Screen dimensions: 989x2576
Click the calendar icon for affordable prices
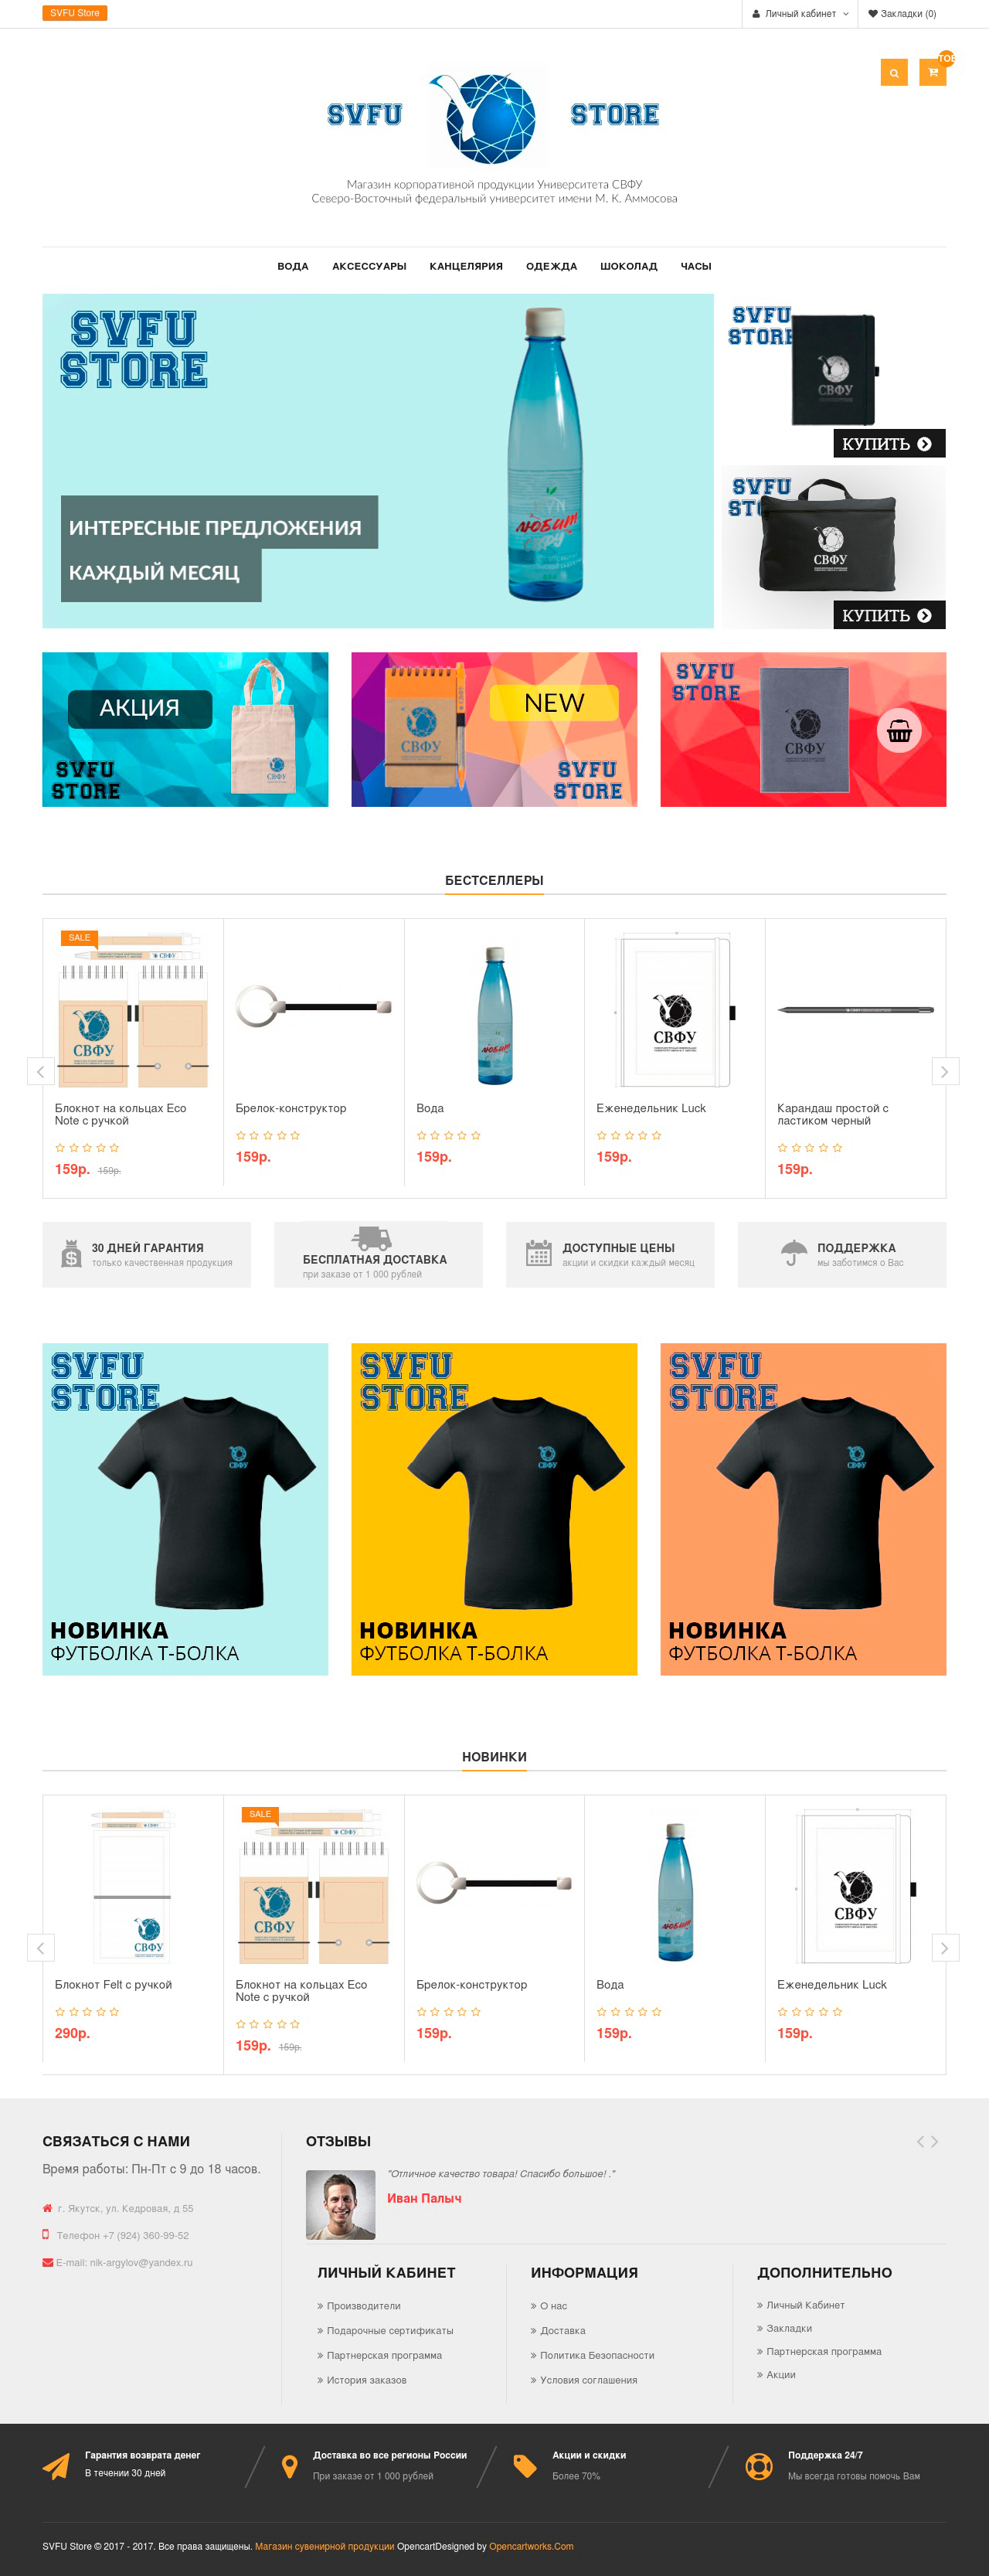tap(539, 1253)
